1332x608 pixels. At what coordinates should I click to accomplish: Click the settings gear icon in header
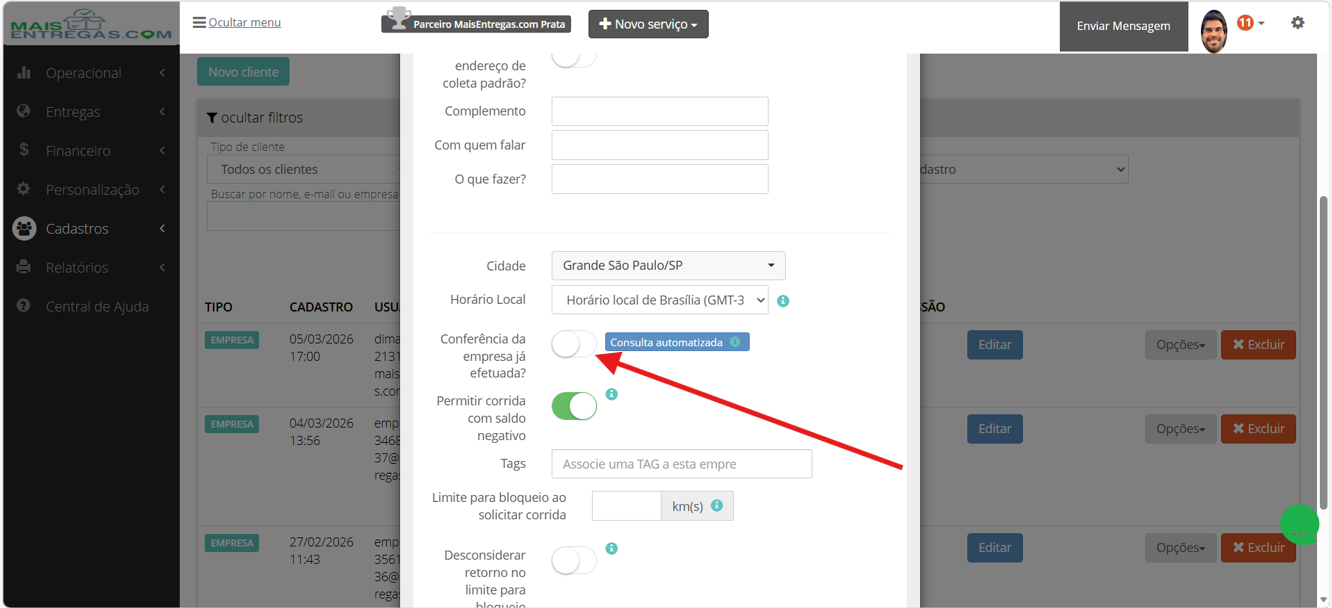[x=1297, y=23]
